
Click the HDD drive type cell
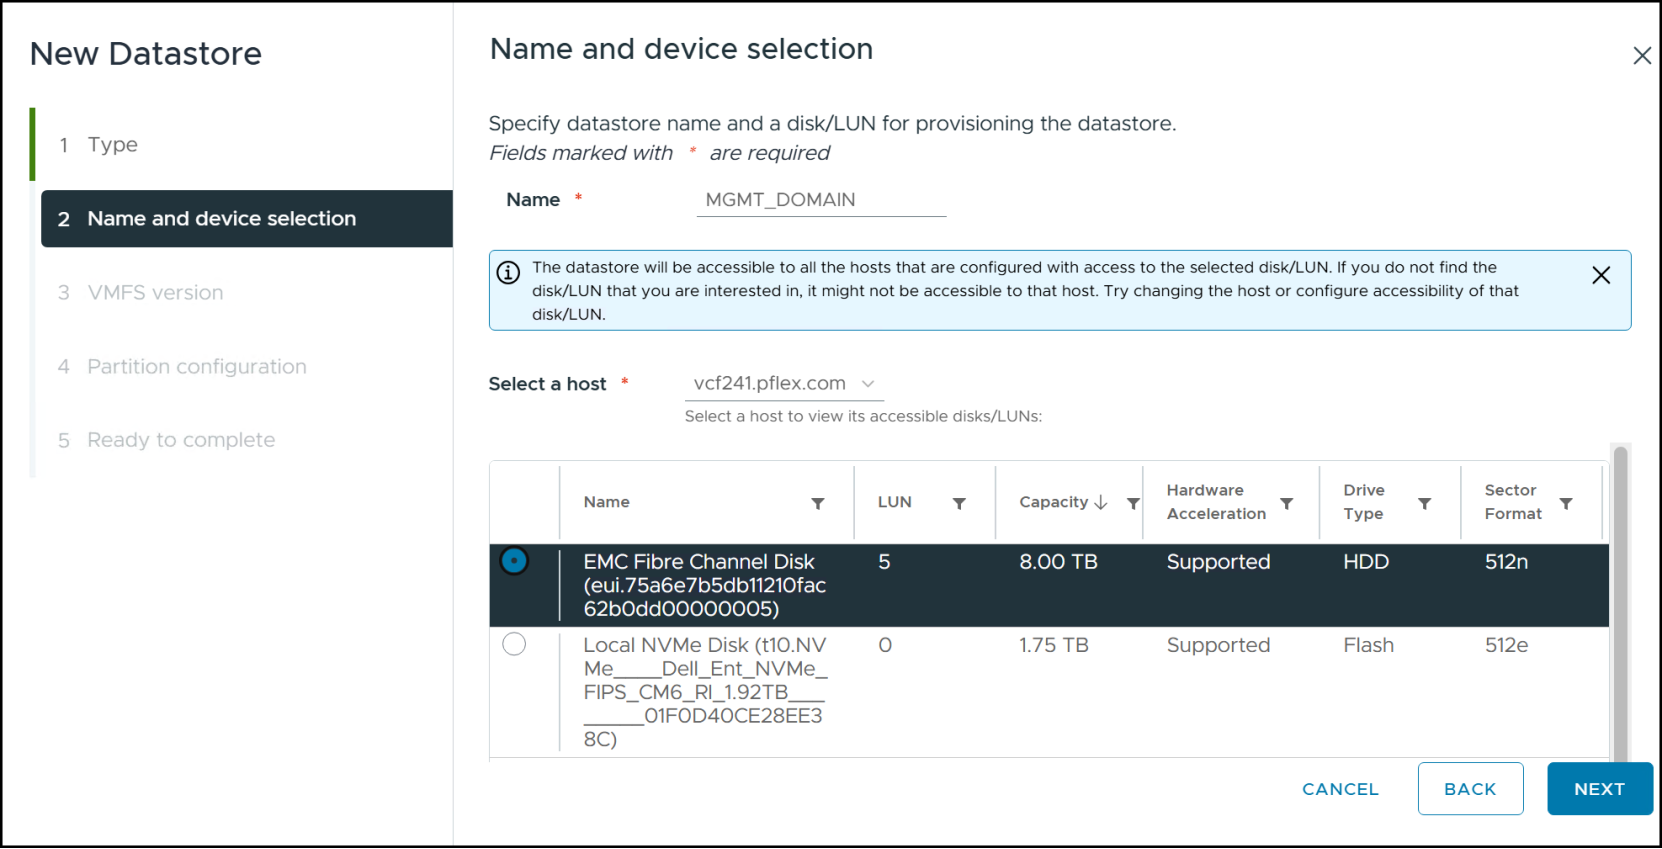[1366, 562]
